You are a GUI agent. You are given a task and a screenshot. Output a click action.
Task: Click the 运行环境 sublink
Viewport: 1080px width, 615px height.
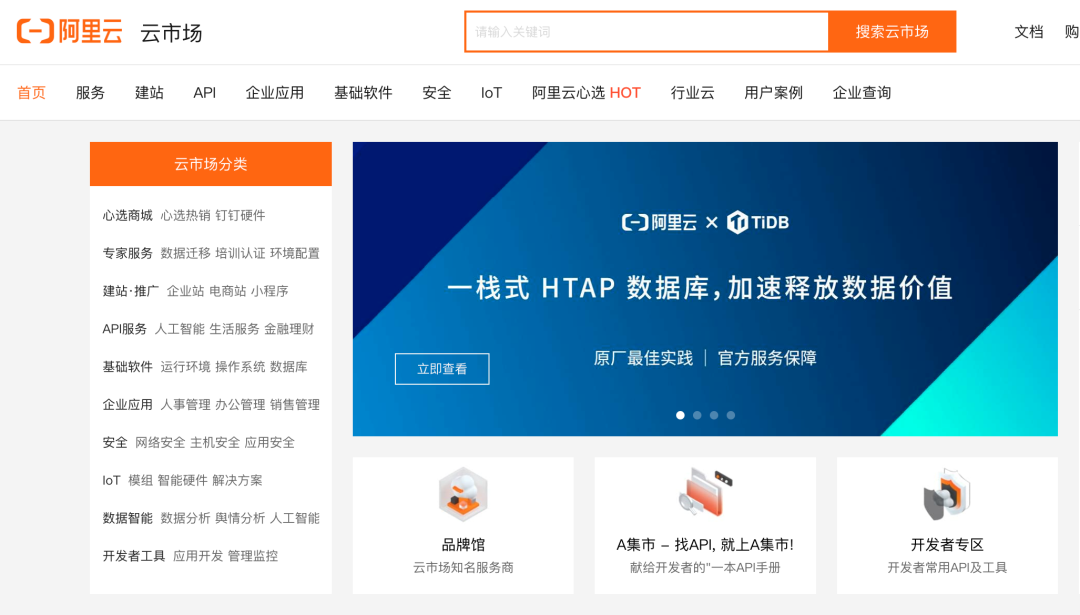[185, 367]
